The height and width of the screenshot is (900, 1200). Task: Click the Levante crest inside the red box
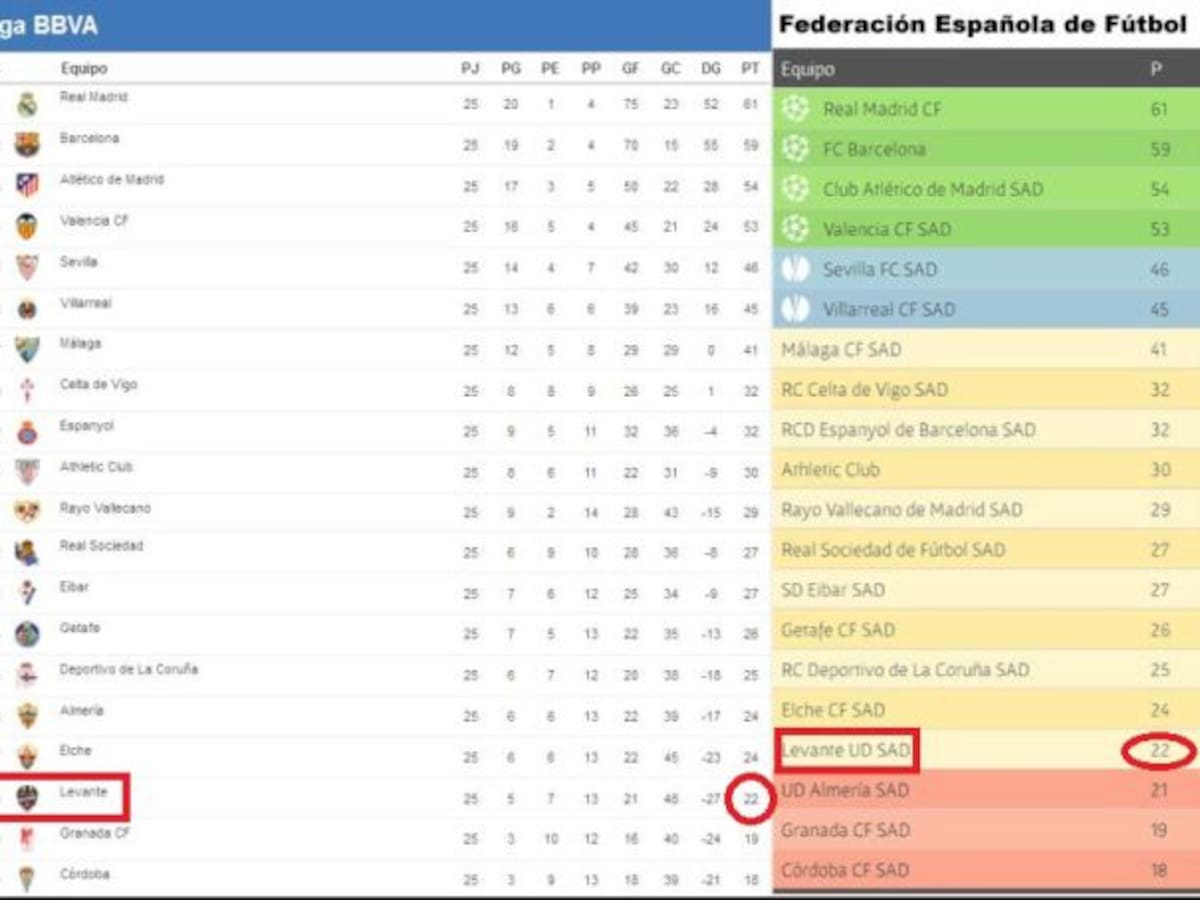point(27,797)
